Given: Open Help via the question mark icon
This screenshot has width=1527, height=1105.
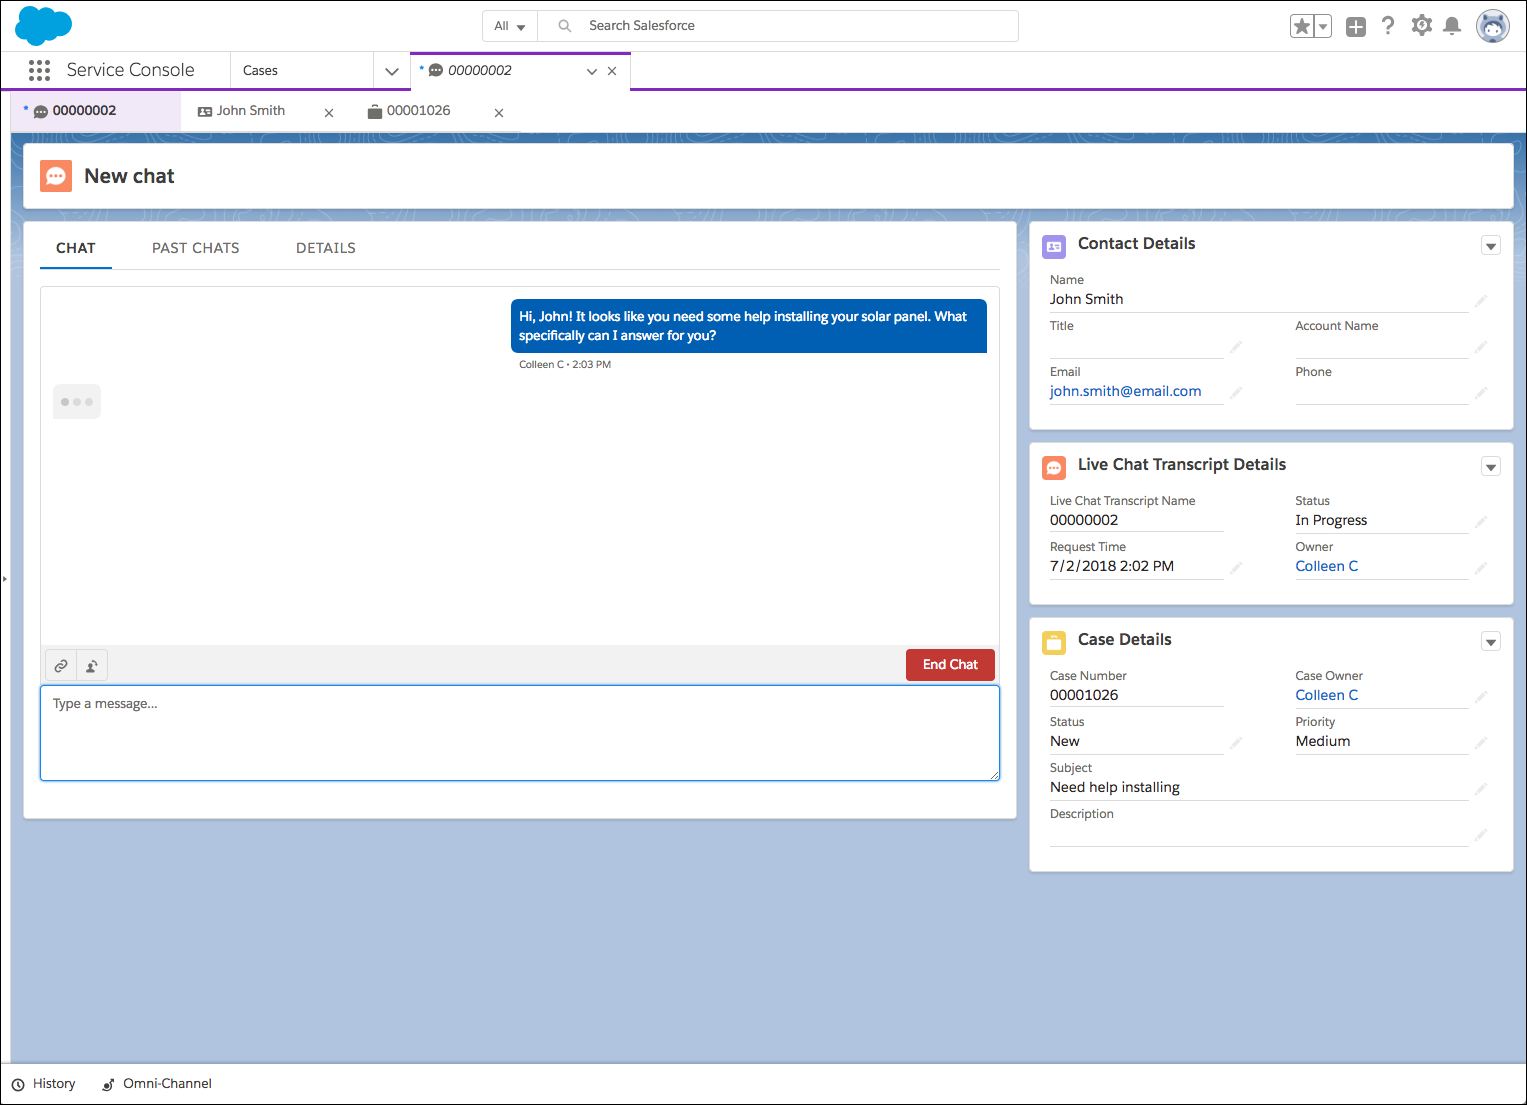Looking at the screenshot, I should (x=1388, y=26).
